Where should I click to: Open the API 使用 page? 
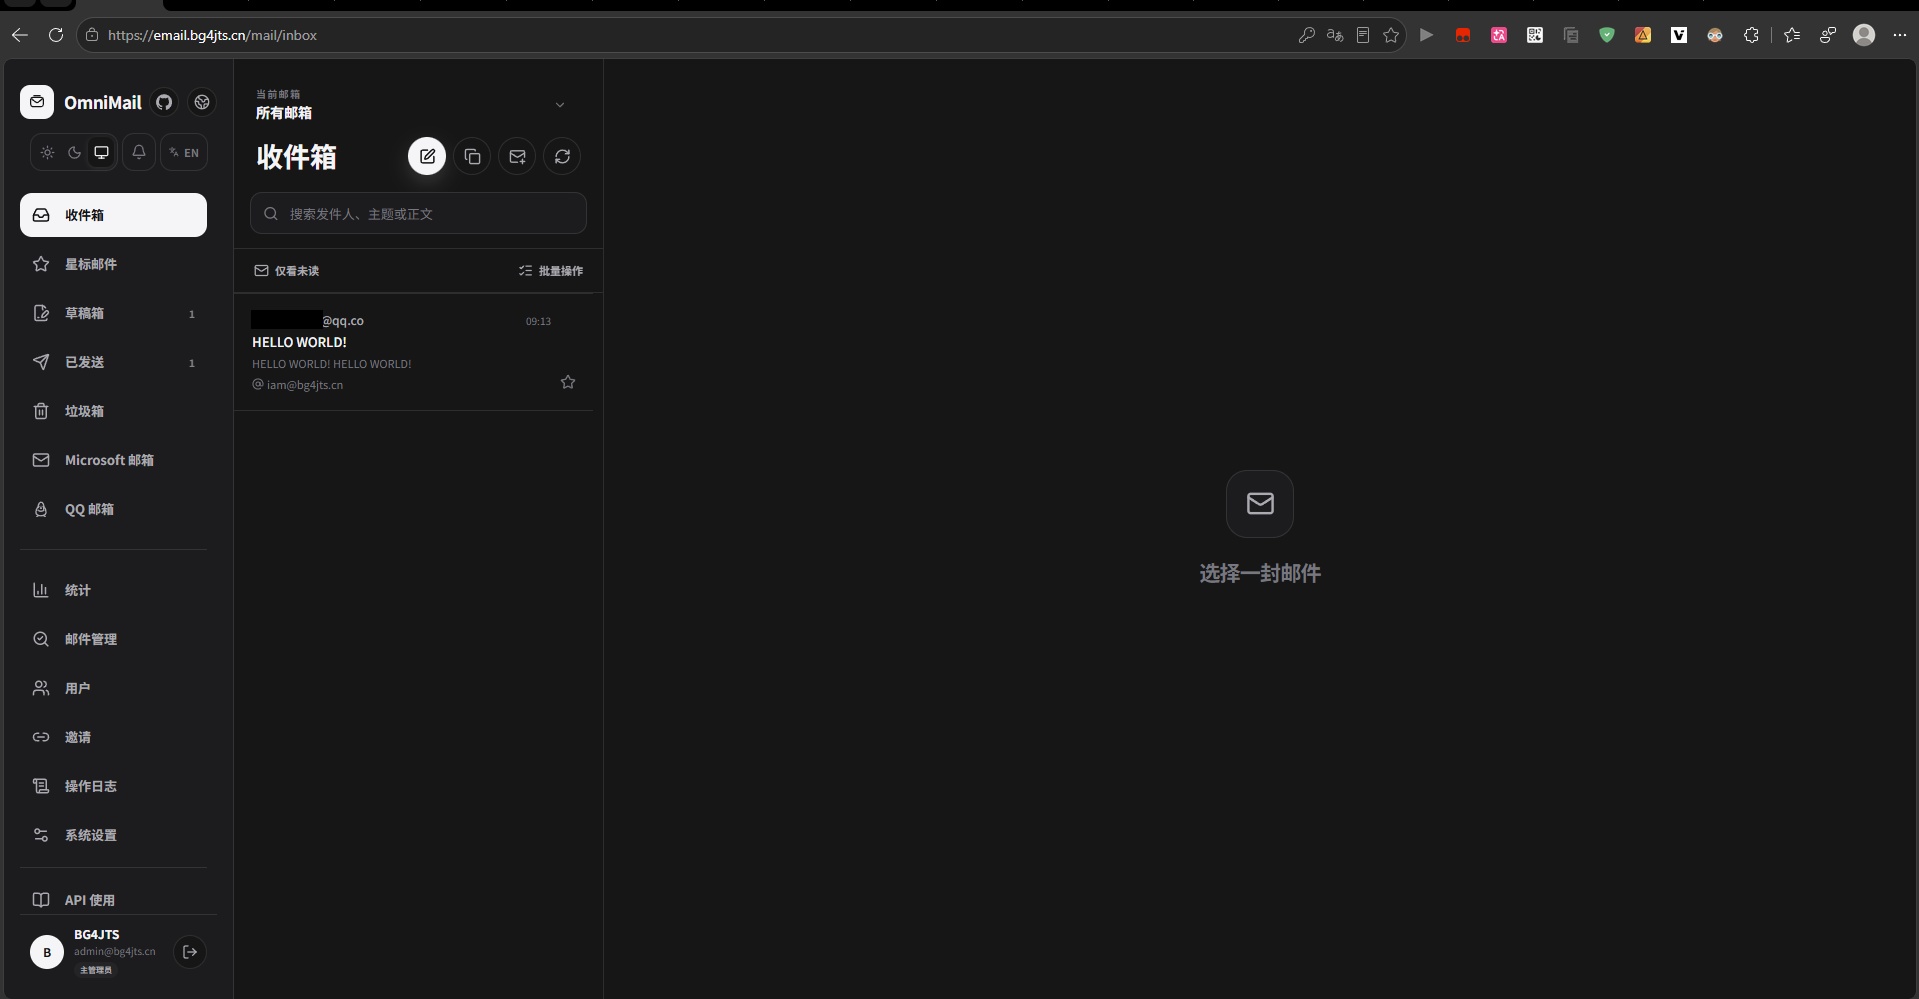tap(113, 900)
